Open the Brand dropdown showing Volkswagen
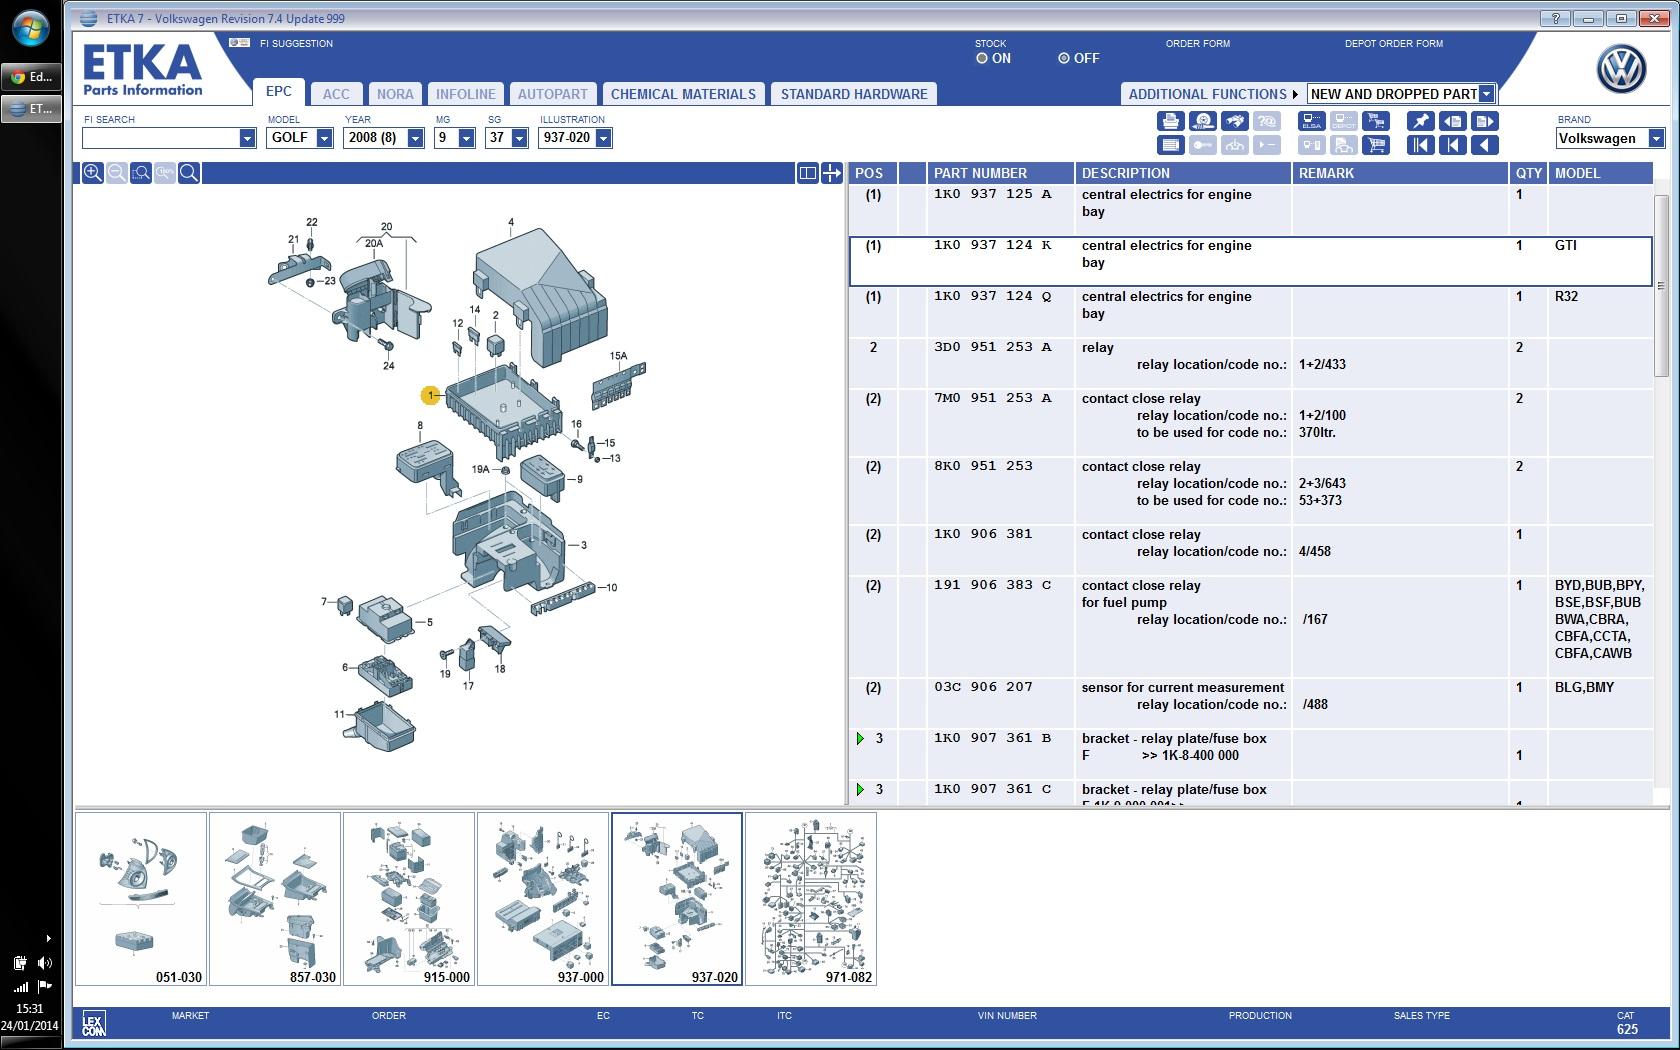This screenshot has height=1050, width=1680. [1656, 138]
